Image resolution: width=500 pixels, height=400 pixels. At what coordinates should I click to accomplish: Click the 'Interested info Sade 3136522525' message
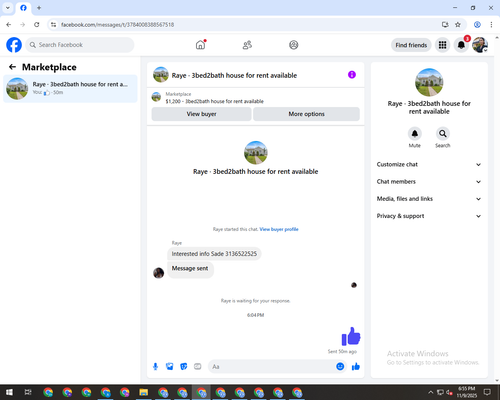click(214, 254)
